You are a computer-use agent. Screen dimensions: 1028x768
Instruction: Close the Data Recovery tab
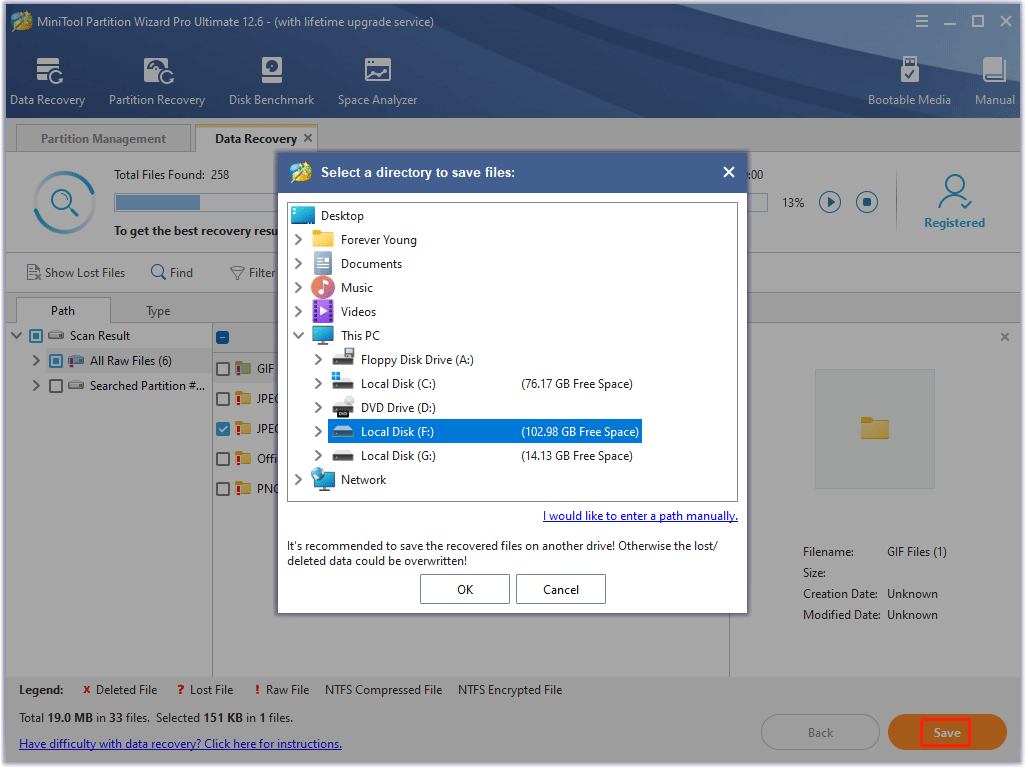point(308,138)
